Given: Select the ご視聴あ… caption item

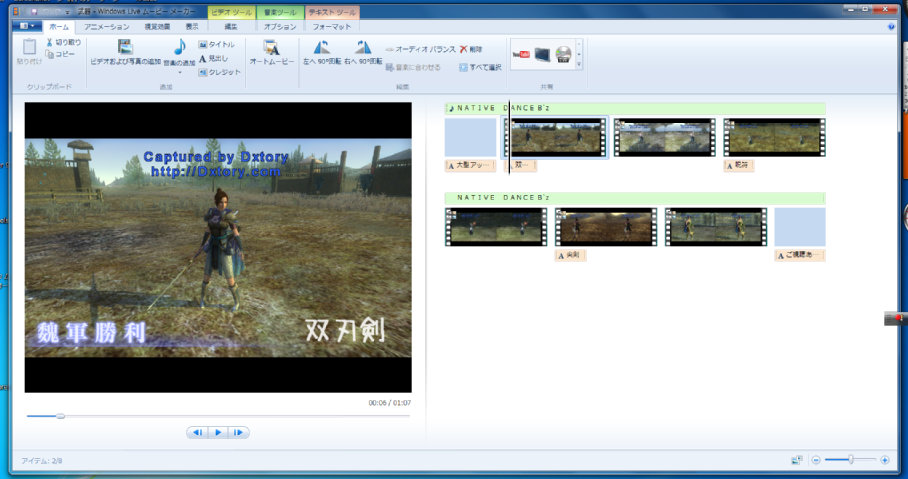Looking at the screenshot, I should pos(800,255).
